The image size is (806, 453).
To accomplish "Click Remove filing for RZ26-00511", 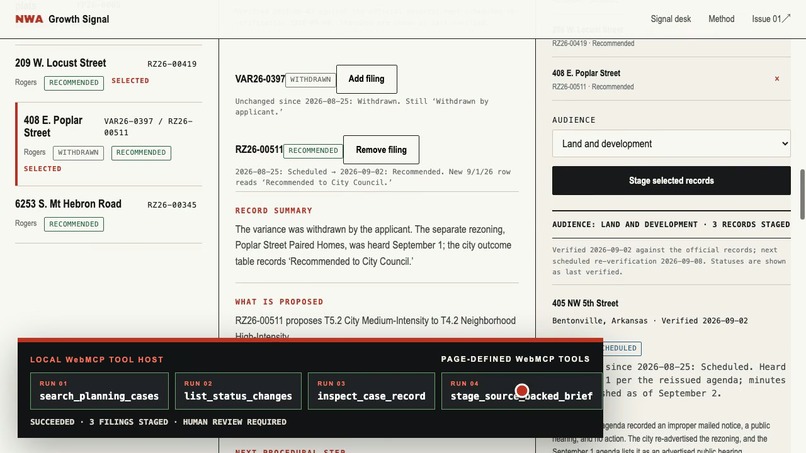I will click(381, 150).
